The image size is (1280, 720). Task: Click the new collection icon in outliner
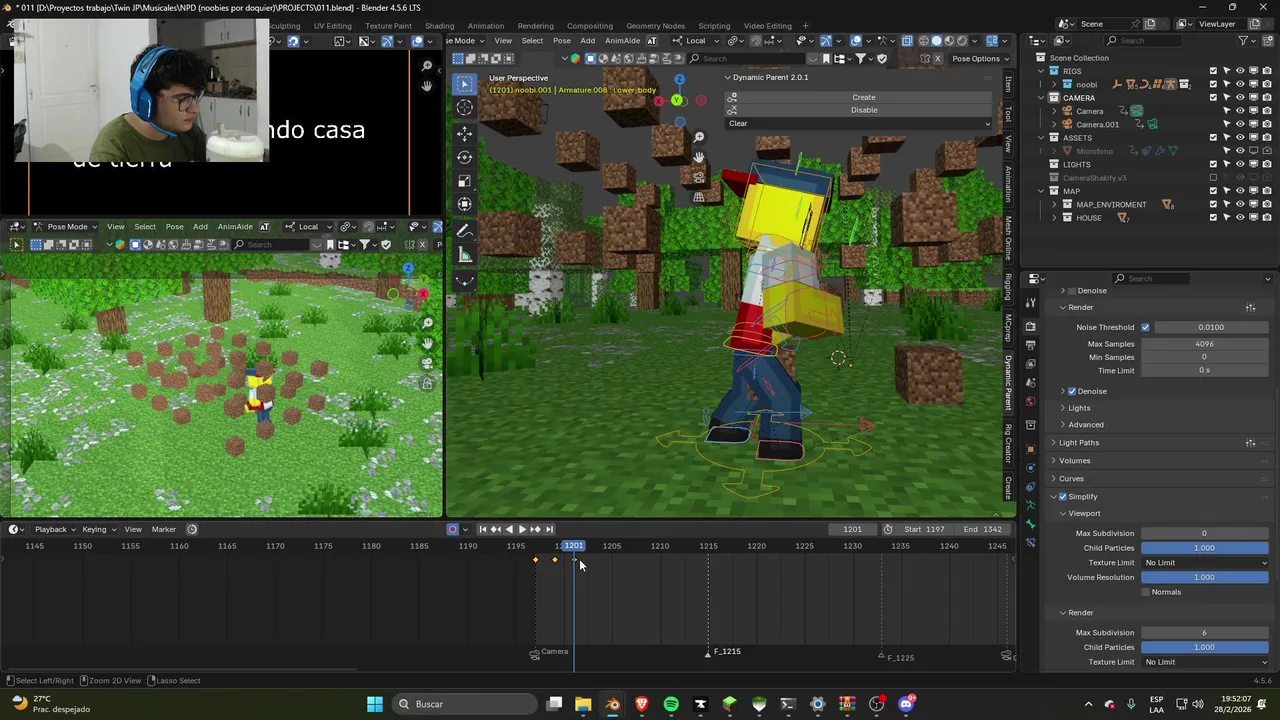point(1270,41)
